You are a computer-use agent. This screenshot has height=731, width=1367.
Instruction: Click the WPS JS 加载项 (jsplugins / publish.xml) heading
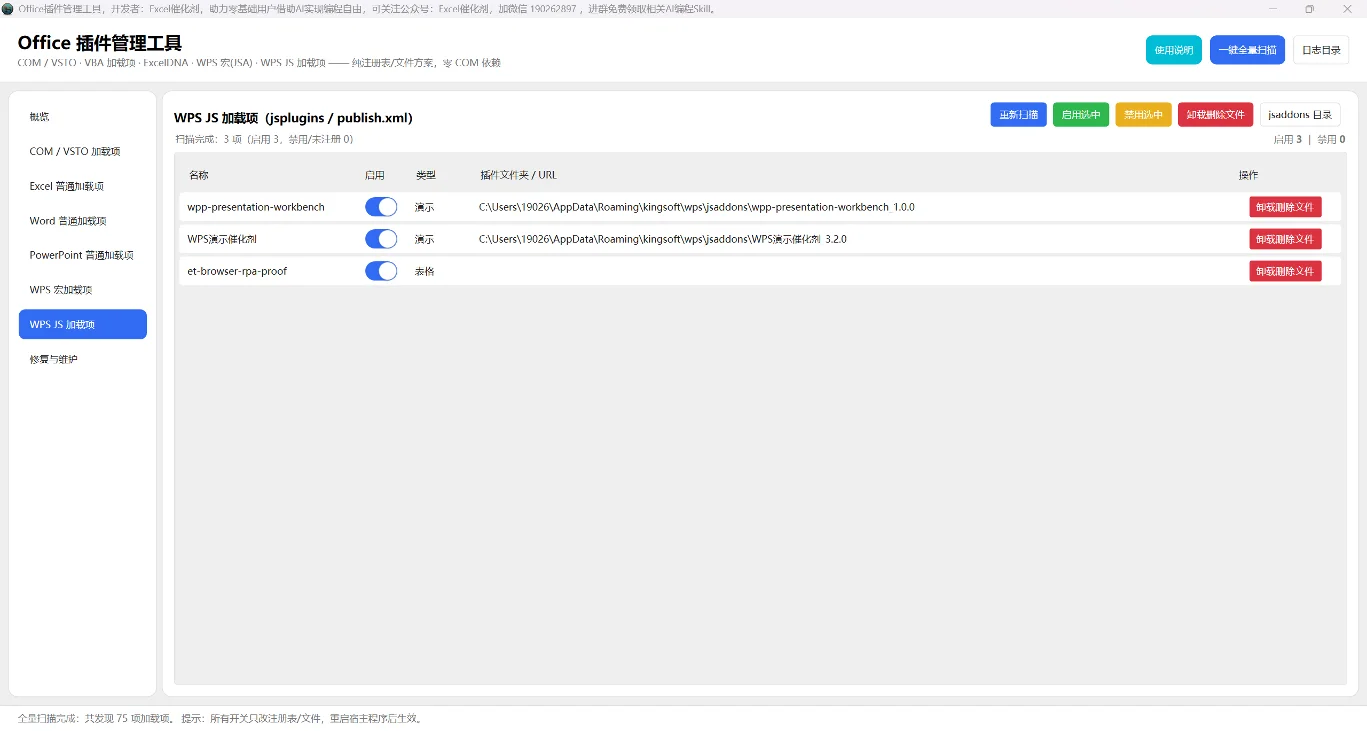[x=293, y=117]
